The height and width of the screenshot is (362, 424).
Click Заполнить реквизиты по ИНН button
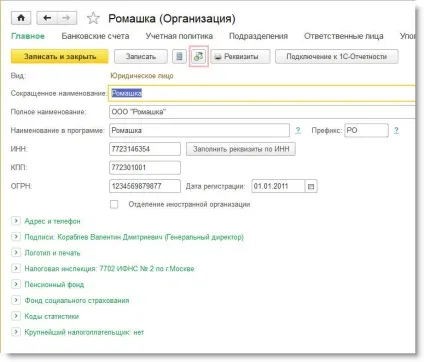click(241, 149)
